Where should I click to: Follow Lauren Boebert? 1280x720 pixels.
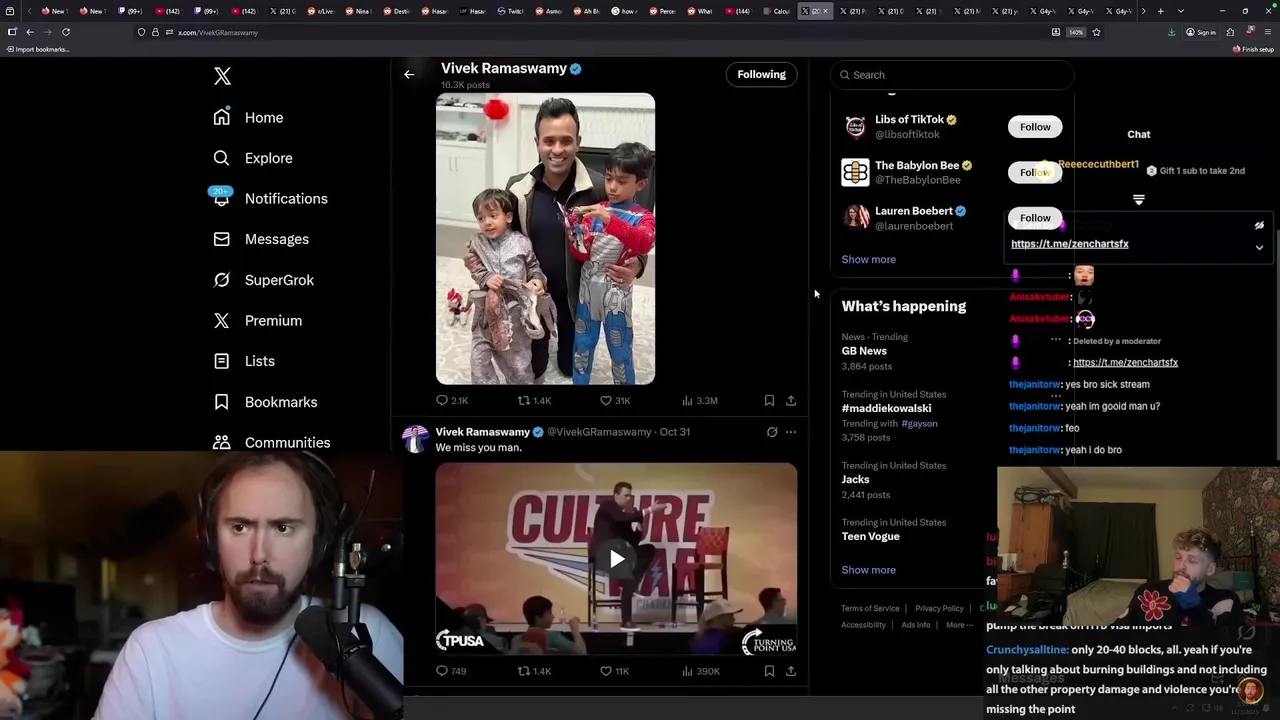1035,218
